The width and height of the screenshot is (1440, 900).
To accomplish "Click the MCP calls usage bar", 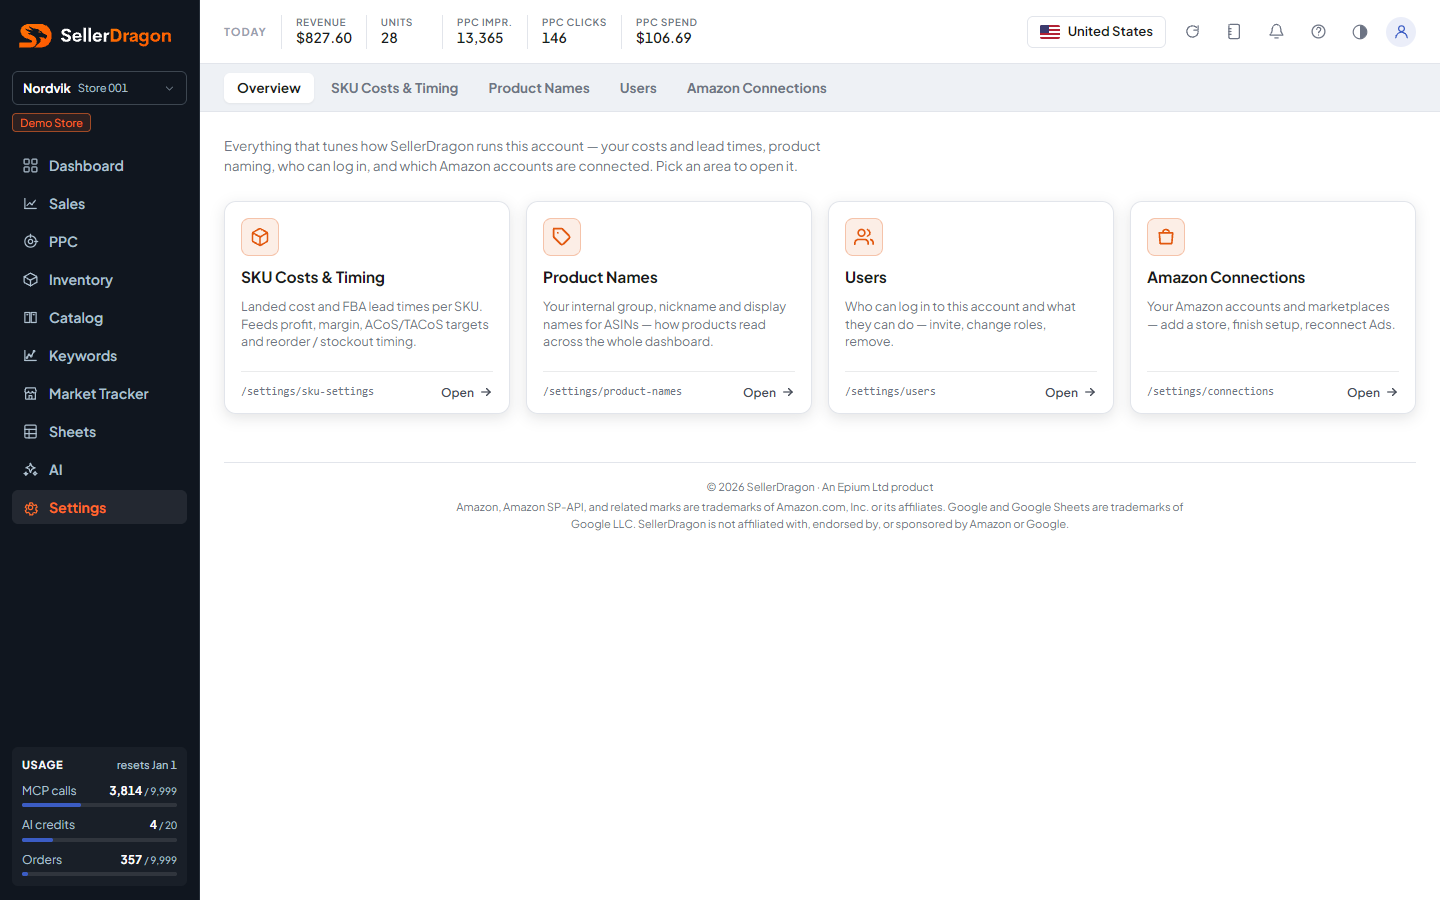I will click(x=99, y=805).
